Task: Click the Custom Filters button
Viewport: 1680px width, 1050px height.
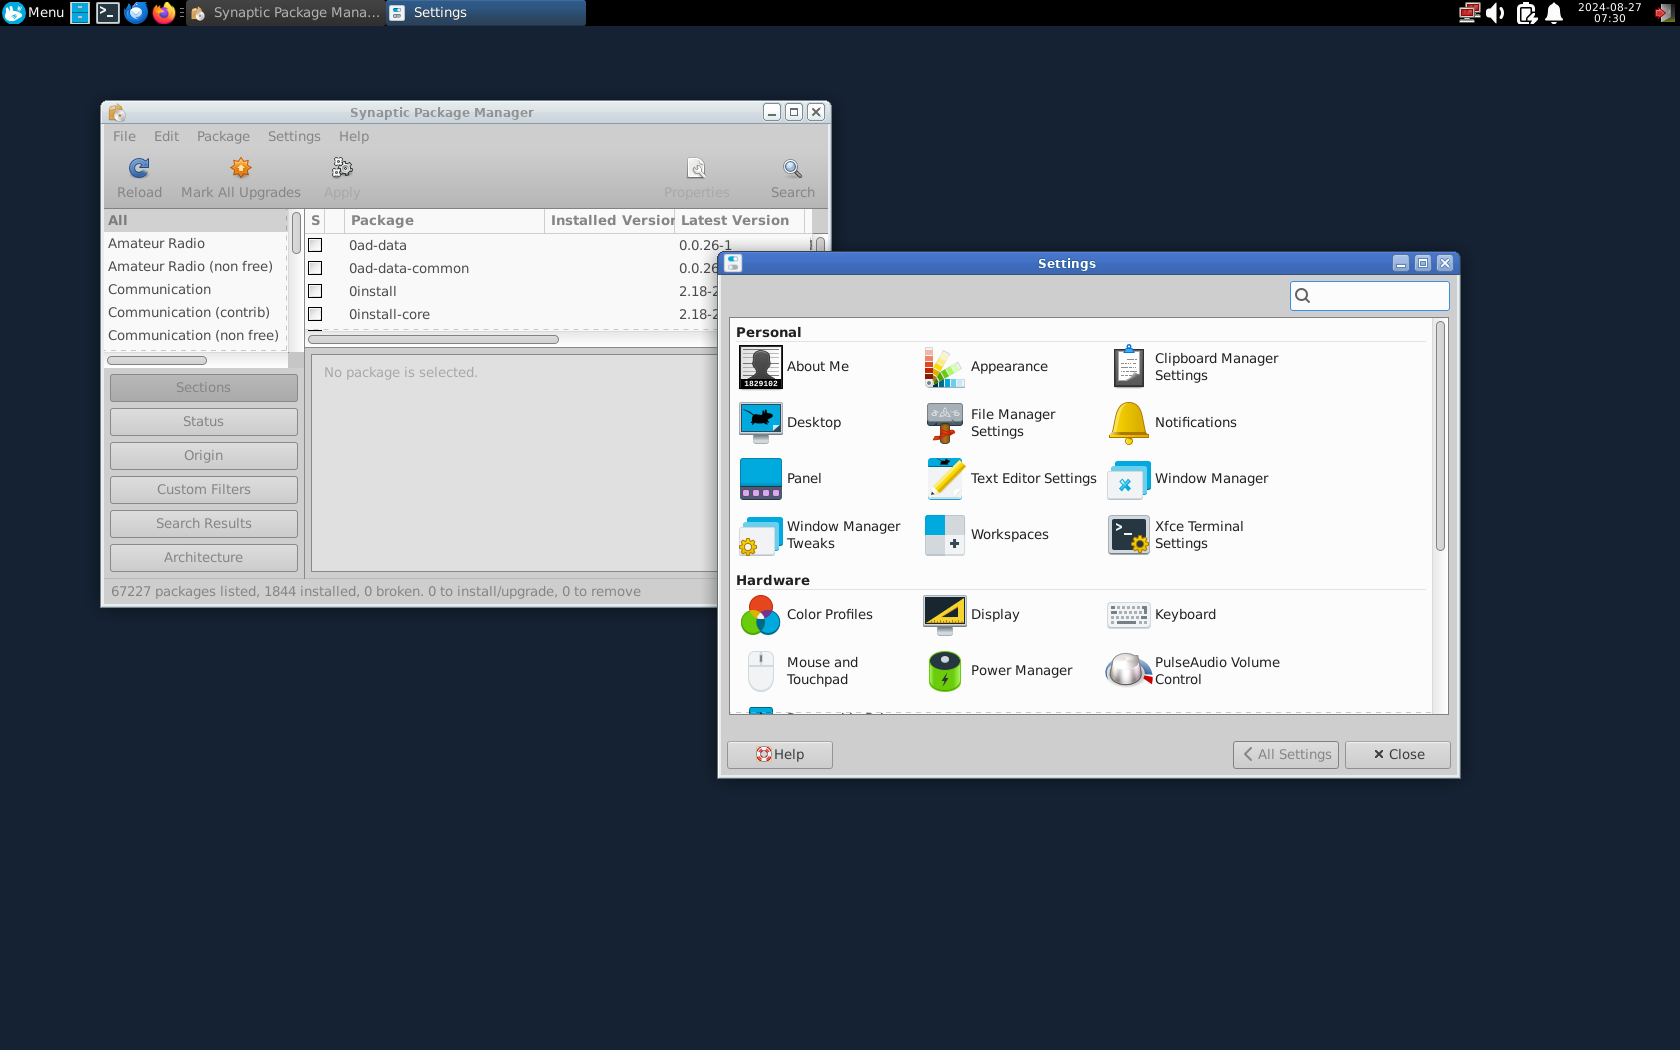Action: coord(204,490)
